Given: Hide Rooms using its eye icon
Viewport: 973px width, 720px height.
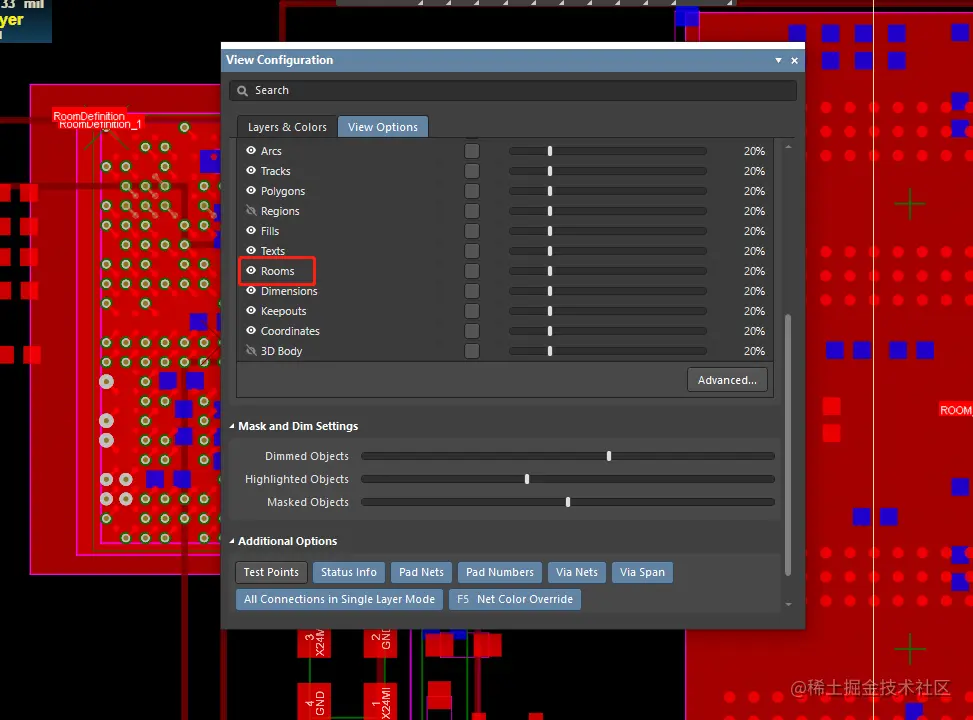Looking at the screenshot, I should click(251, 271).
